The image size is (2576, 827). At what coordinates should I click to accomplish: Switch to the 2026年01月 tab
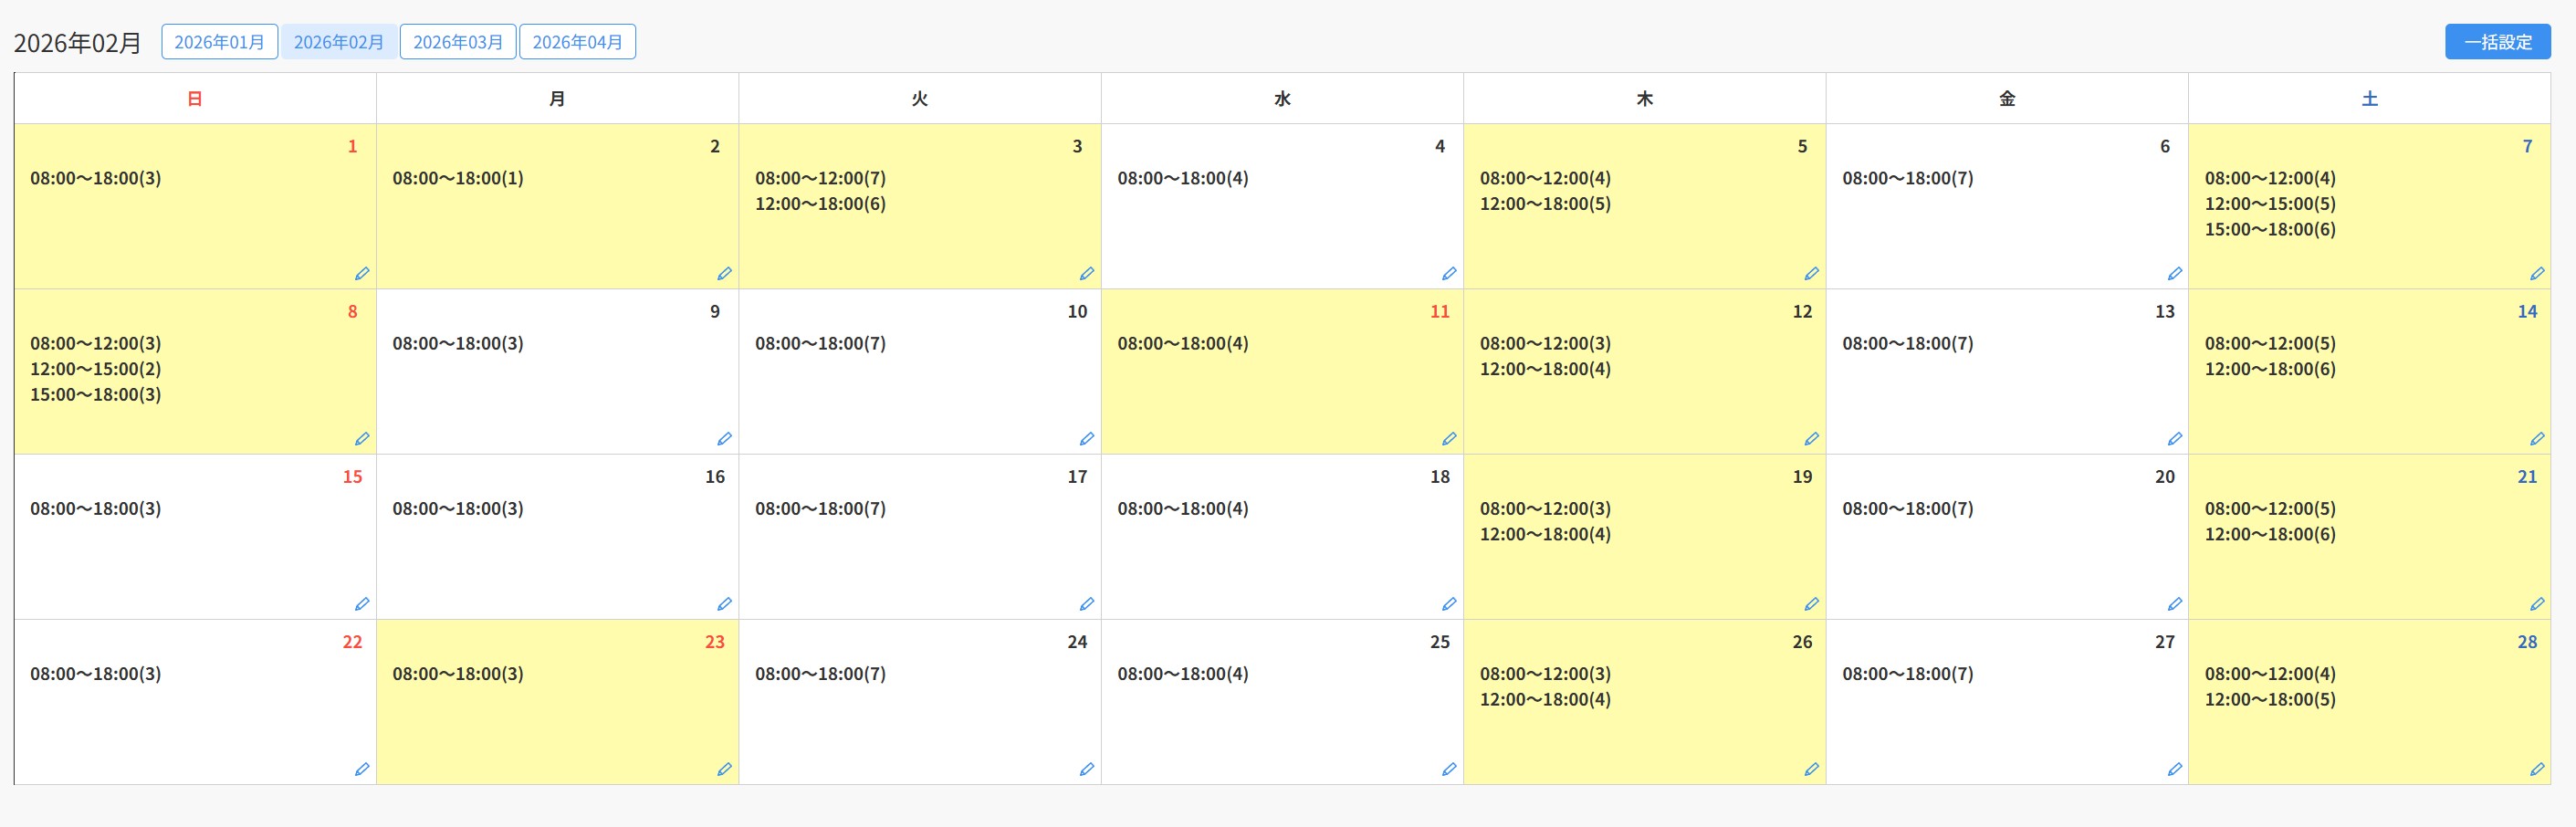click(x=219, y=42)
